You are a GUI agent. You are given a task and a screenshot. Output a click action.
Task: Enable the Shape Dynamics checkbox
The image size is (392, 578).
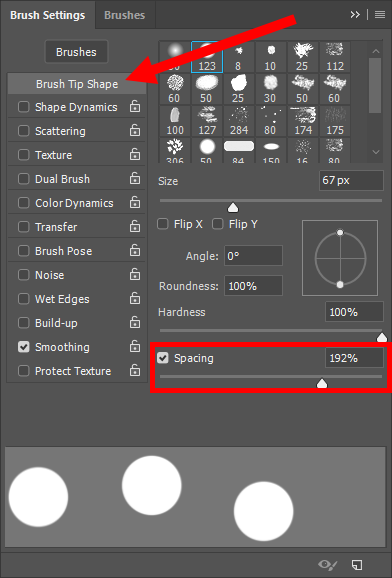pyautogui.click(x=24, y=107)
